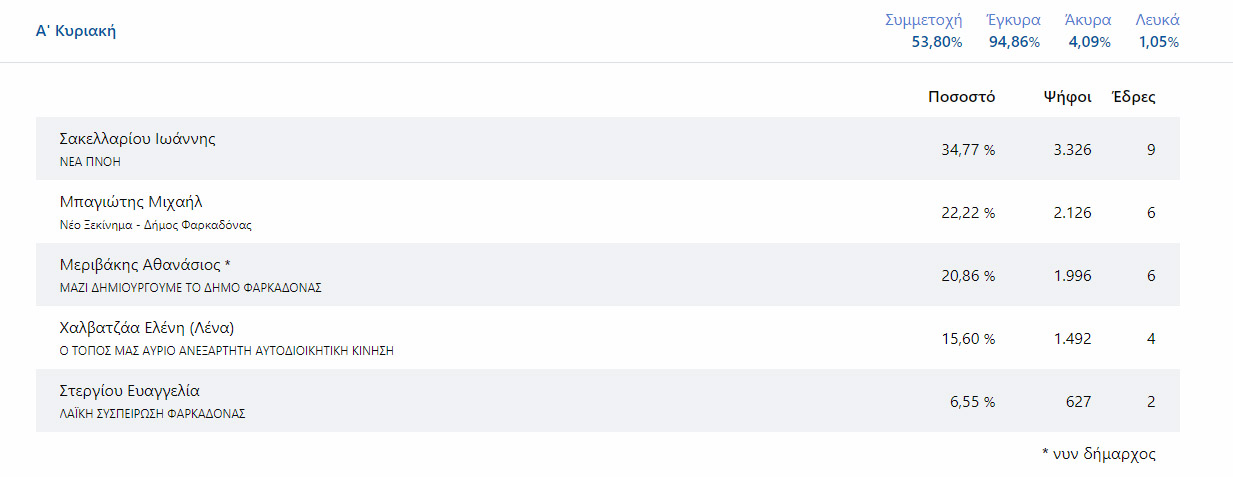1233x477 pixels.
Task: Click the ΝΕΑ ΠΝΟΗ party label
Action: click(x=90, y=161)
